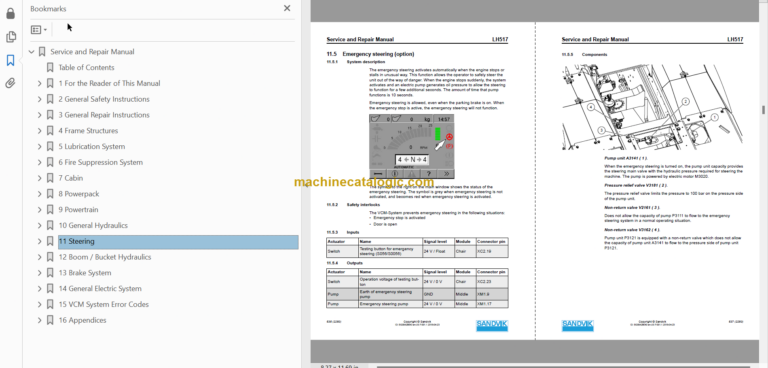Jump to 6 Fire Suppression System
The width and height of the screenshot is (768, 368).
[100, 162]
